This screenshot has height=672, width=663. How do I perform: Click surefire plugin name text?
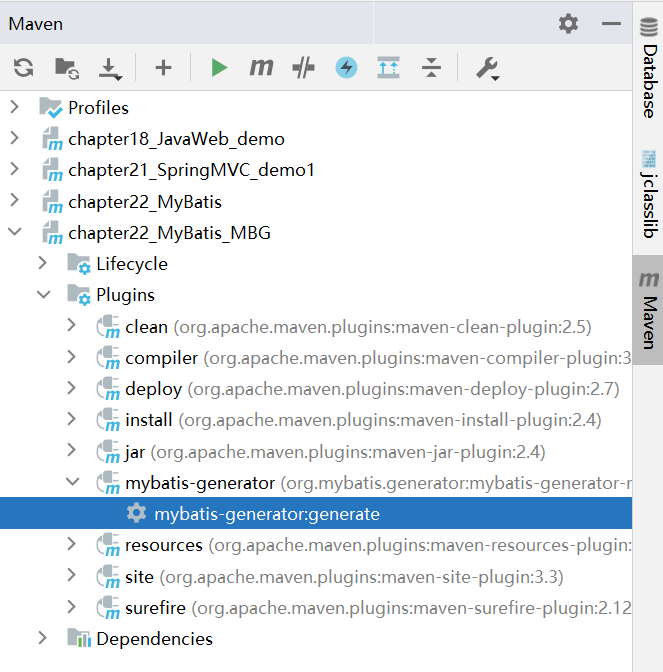tap(155, 608)
